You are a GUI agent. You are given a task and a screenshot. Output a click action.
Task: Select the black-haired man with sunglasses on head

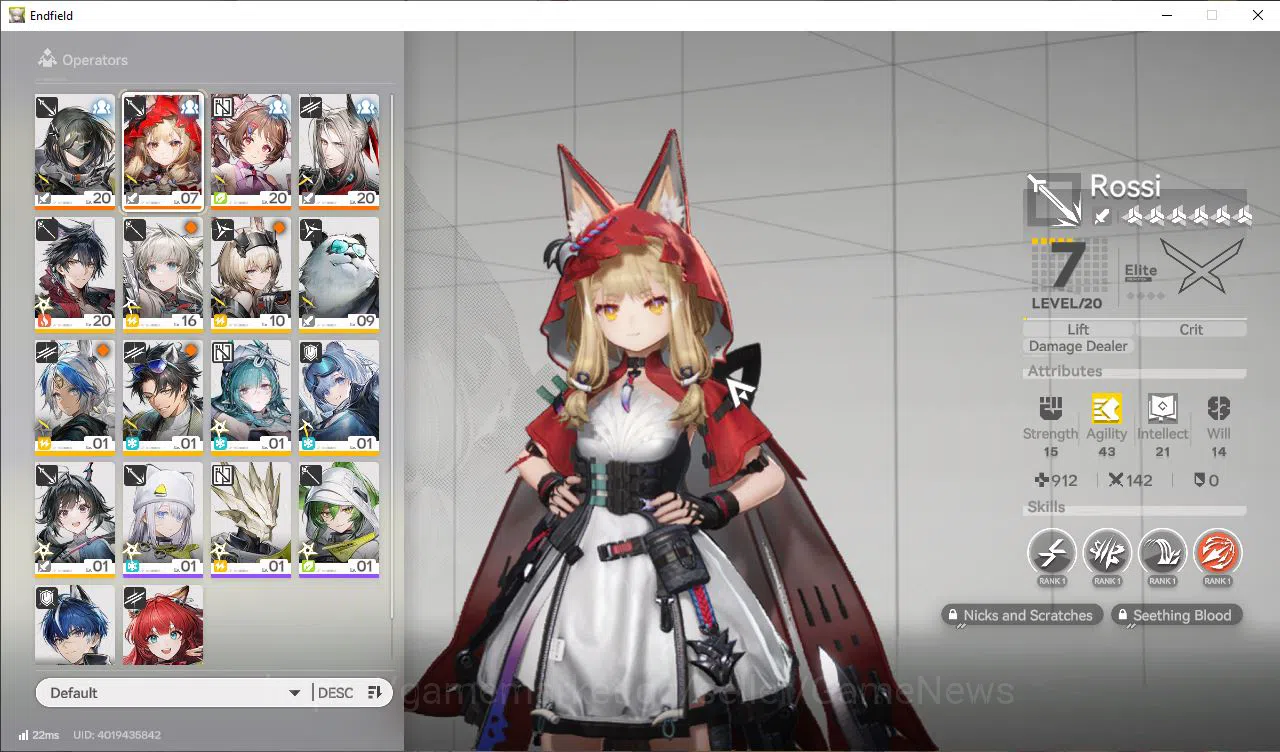[x=163, y=398]
